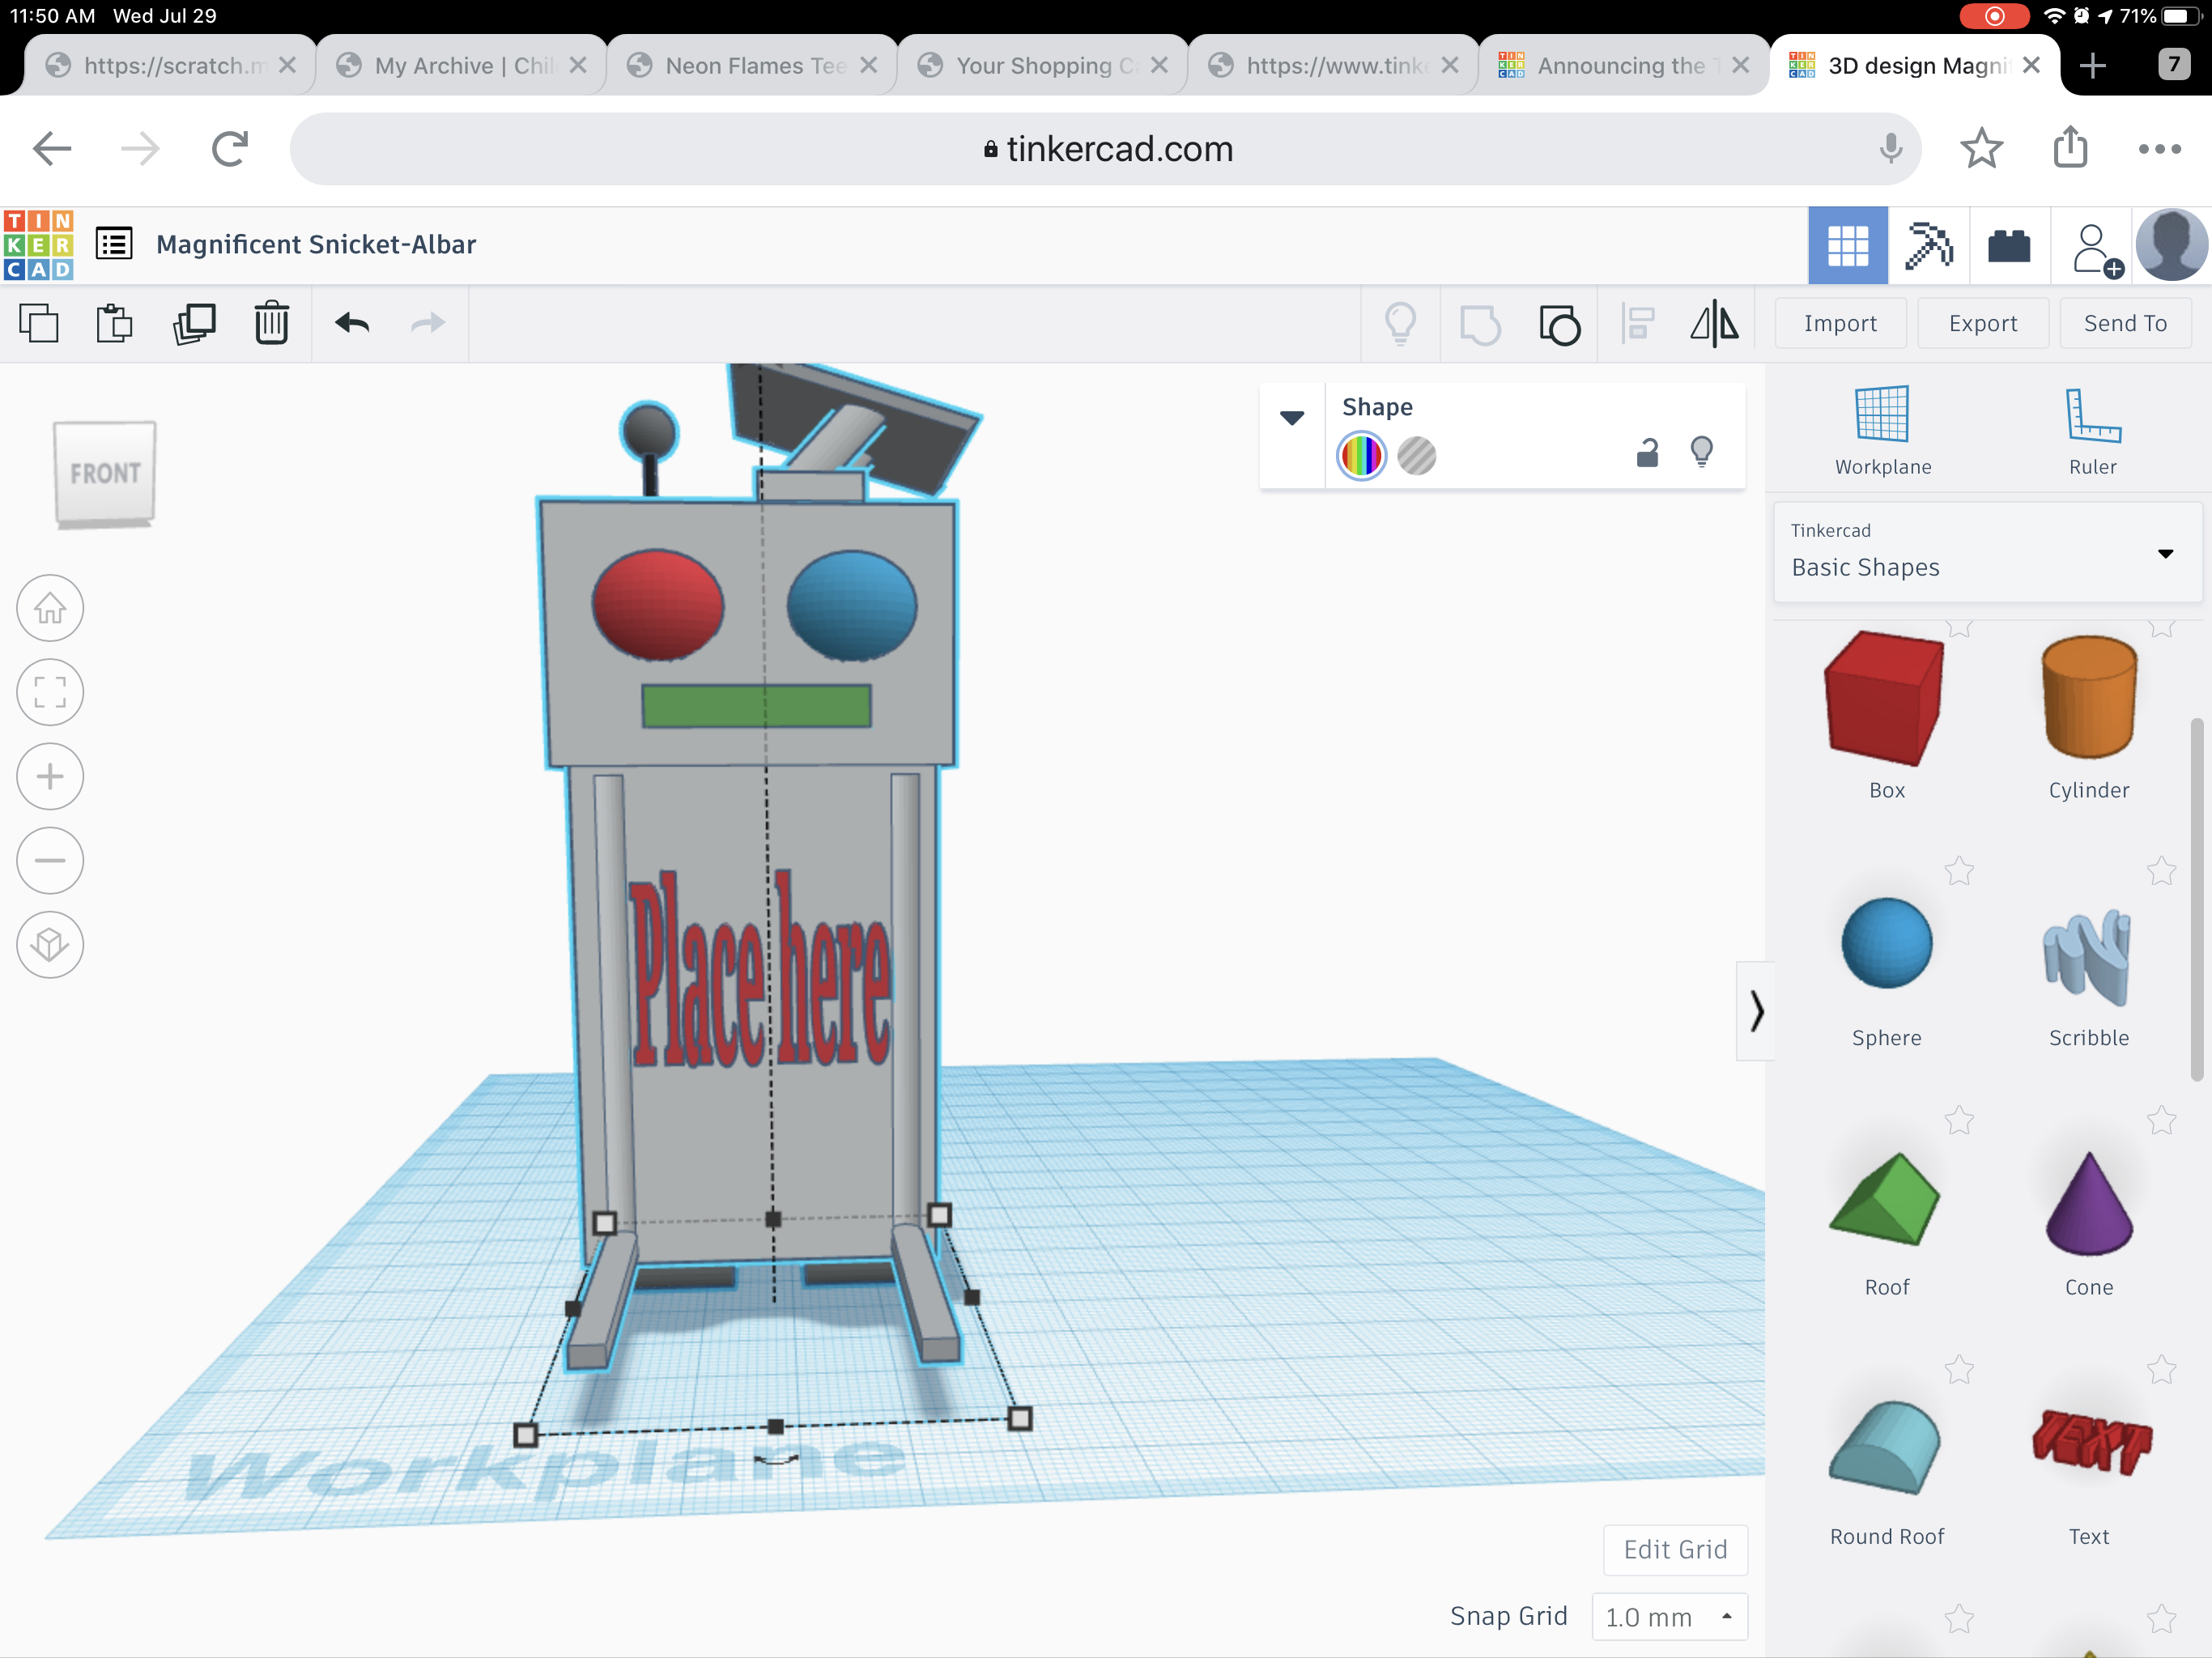This screenshot has width=2212, height=1658.
Task: Toggle orthographic perspective cube view
Action: [x=50, y=944]
